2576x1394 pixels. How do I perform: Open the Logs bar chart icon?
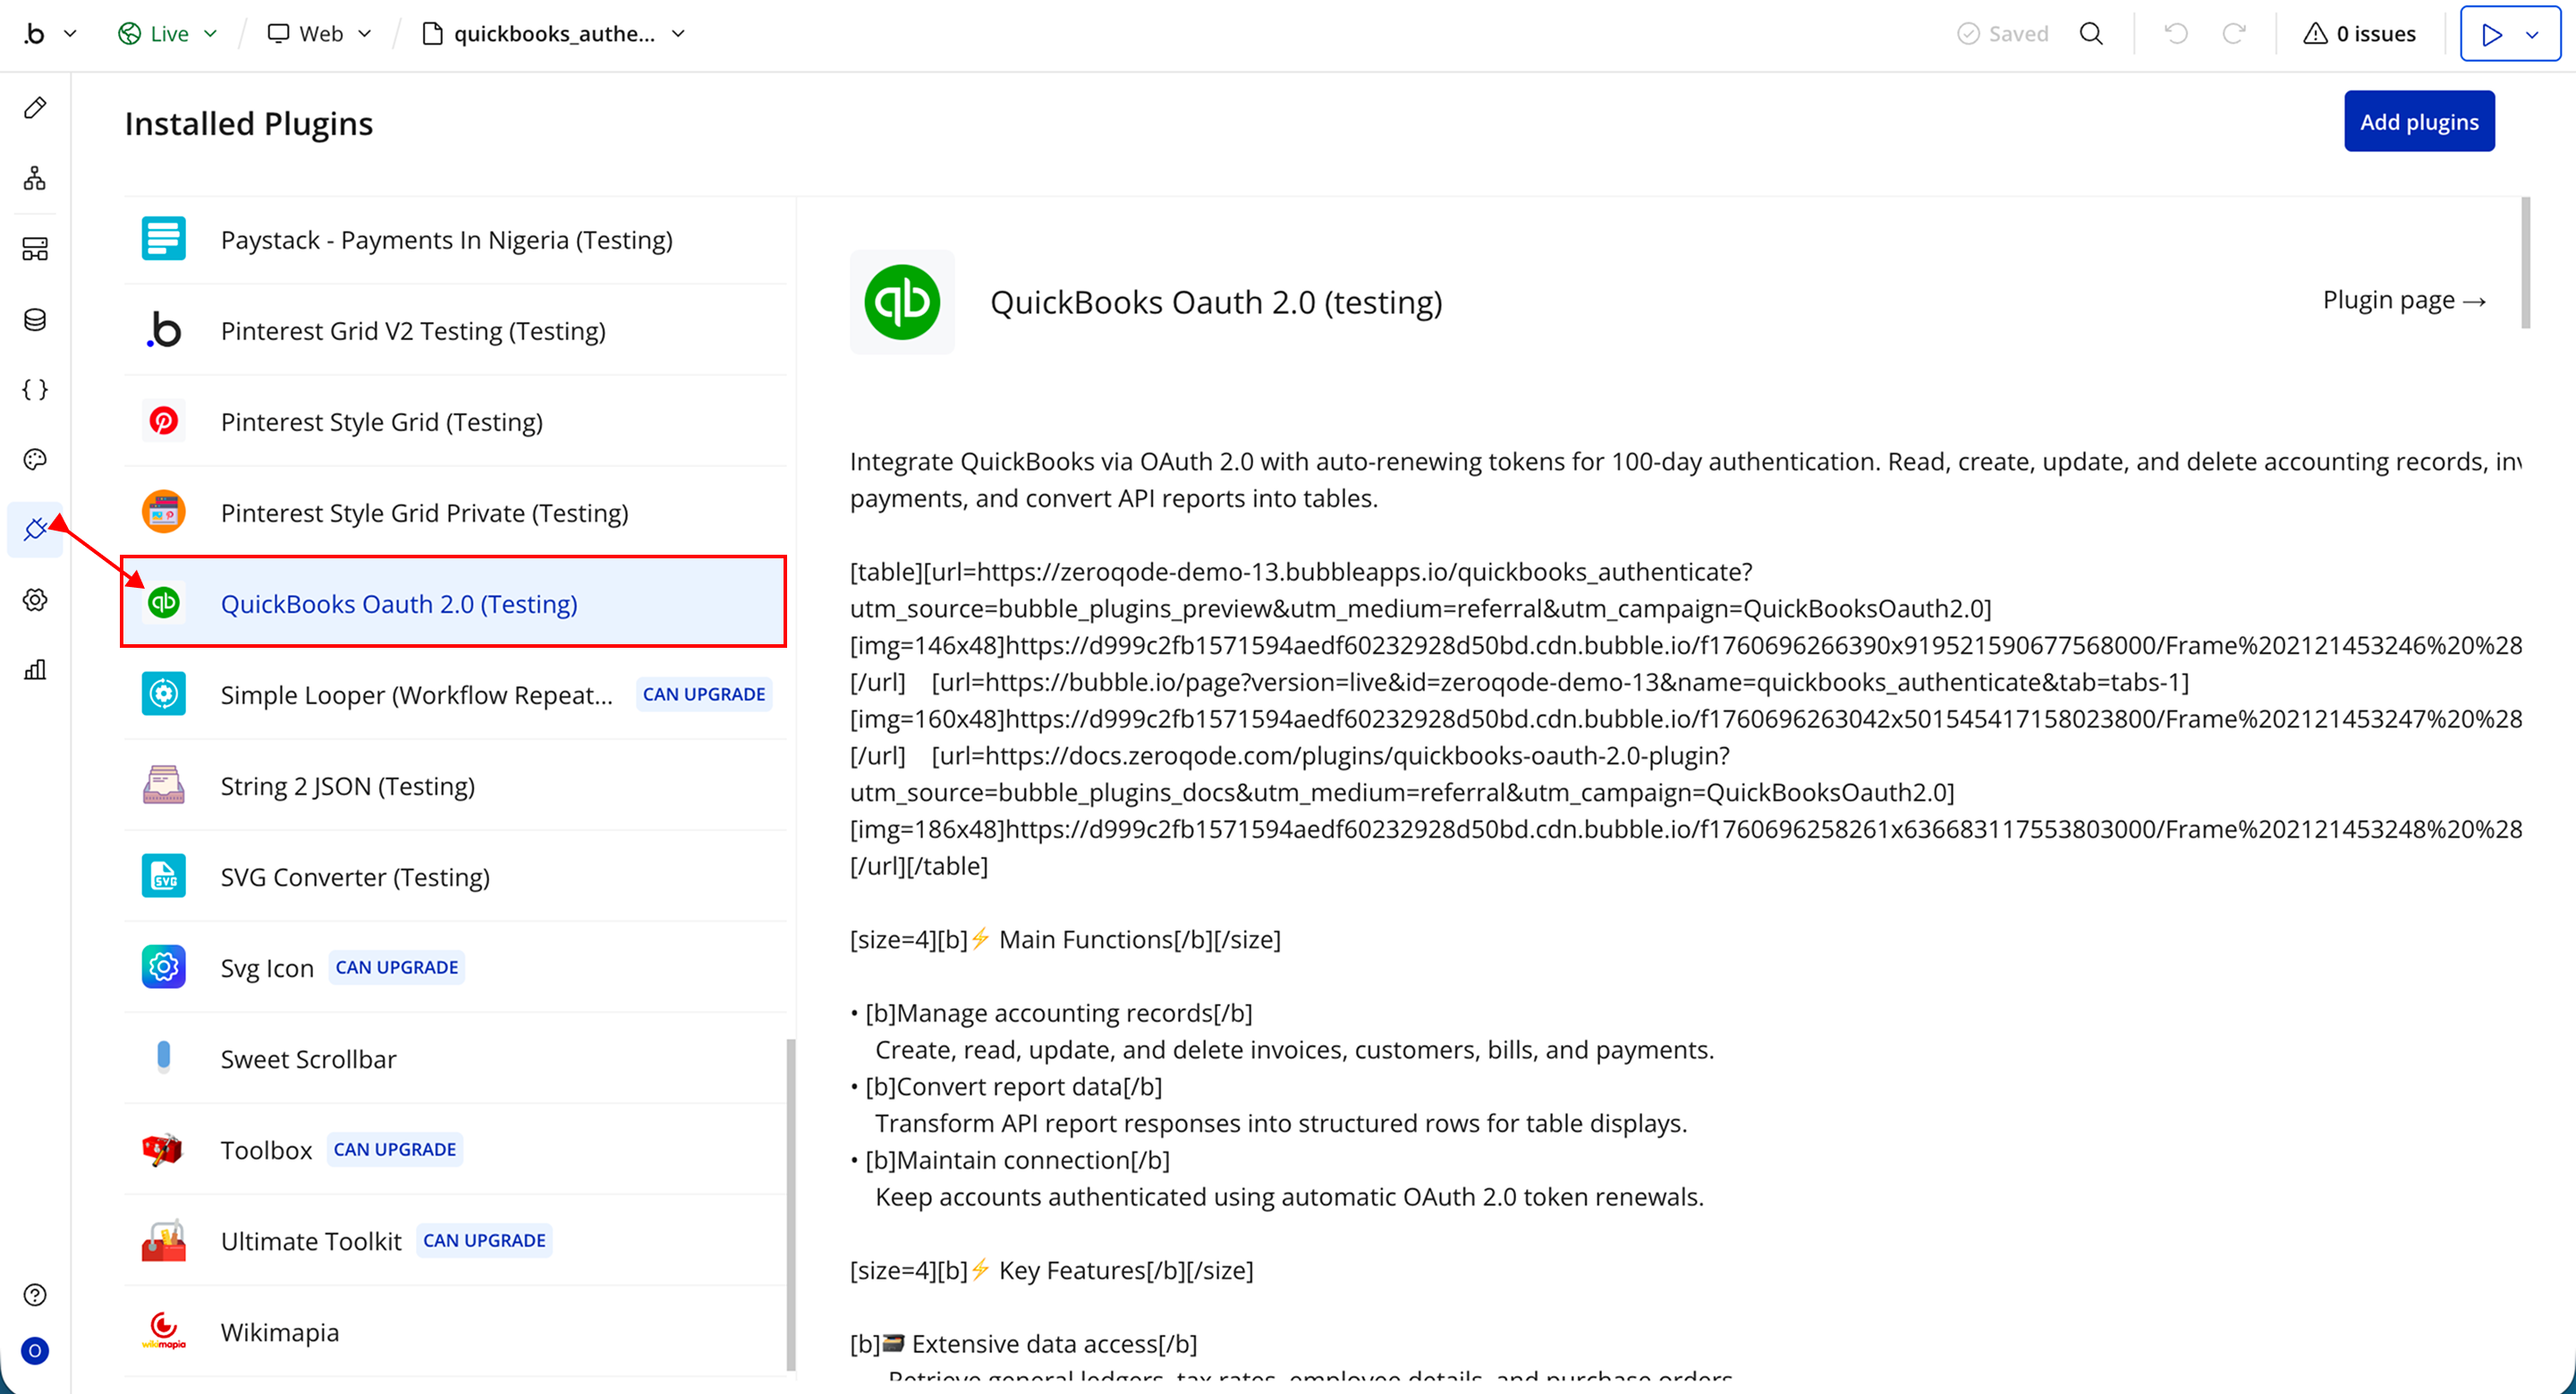(x=35, y=670)
